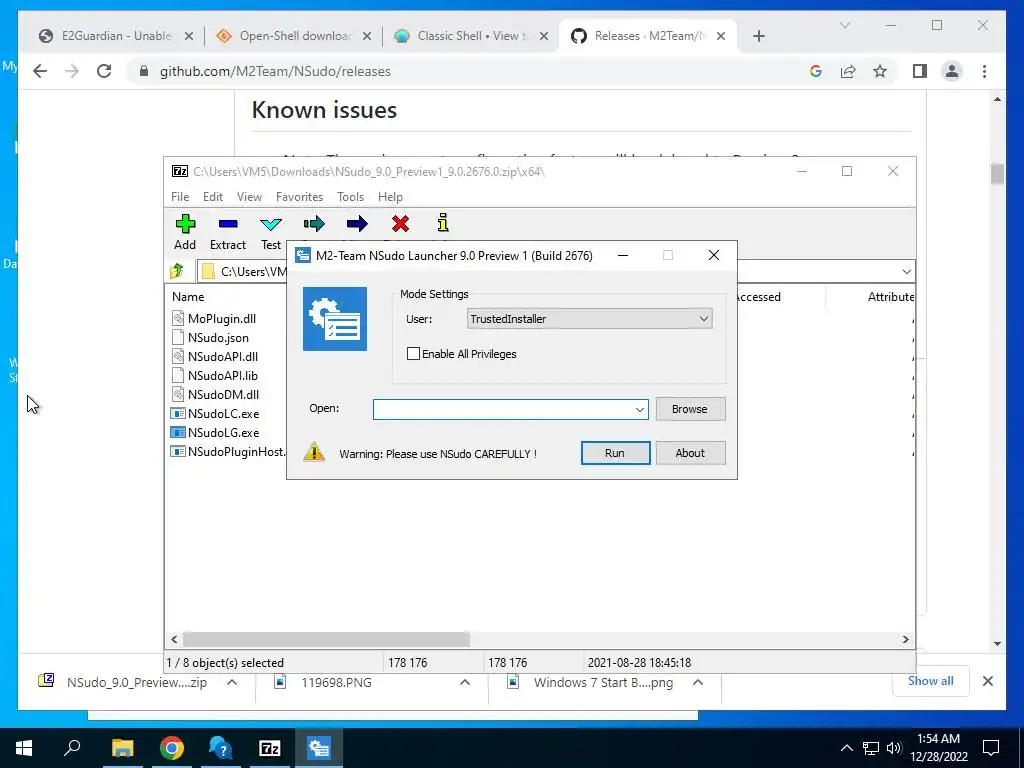Click Show all downloads link

pyautogui.click(x=930, y=681)
